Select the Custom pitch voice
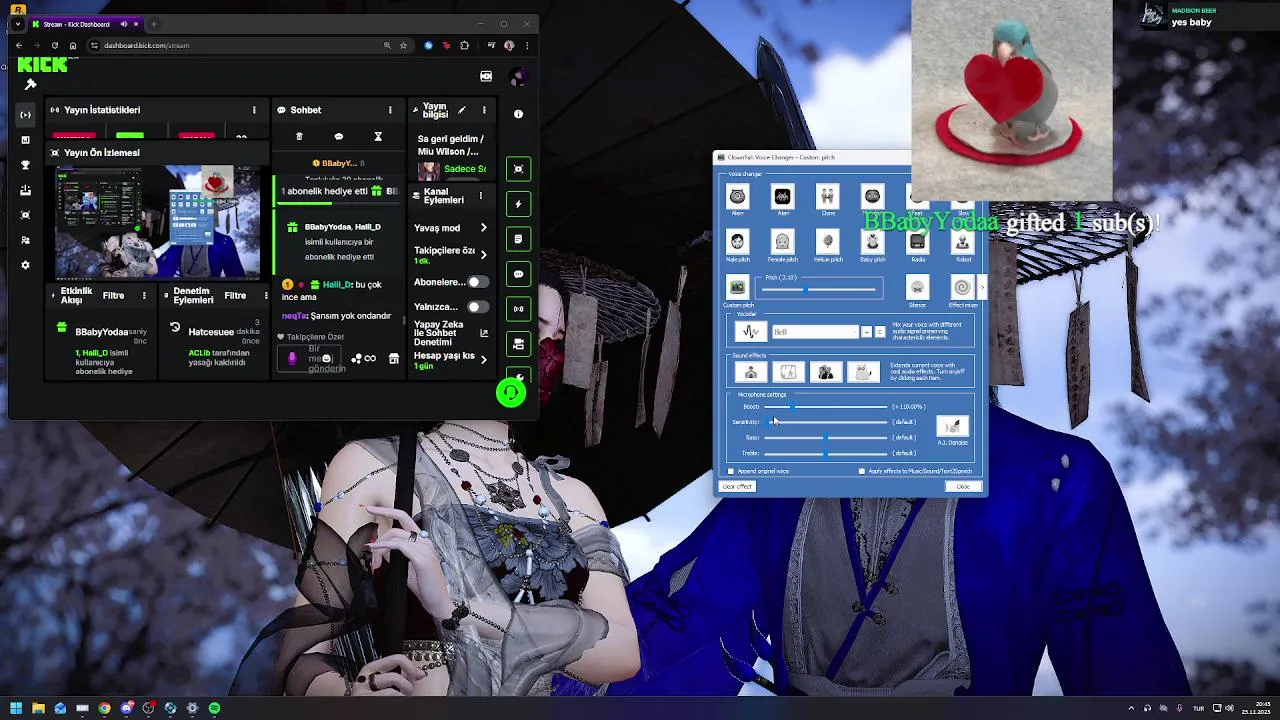Screen dimensions: 1280x720 [x=737, y=288]
